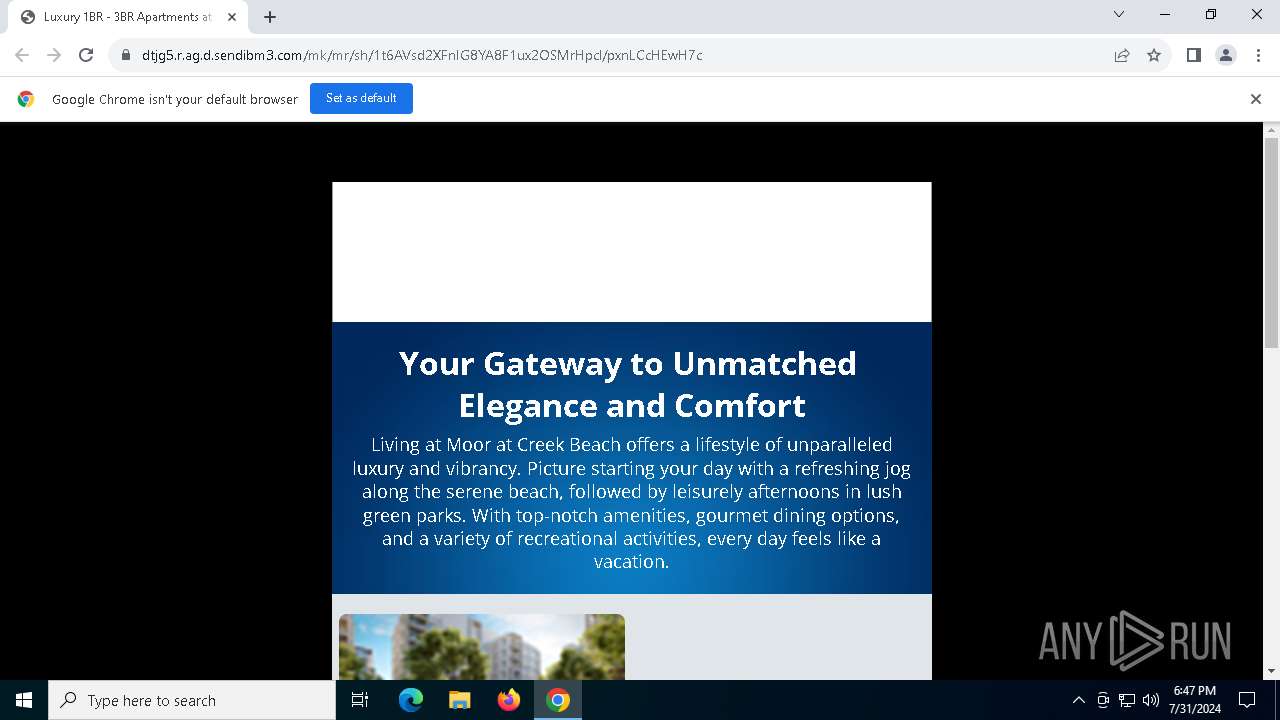Open File Explorer from taskbar
This screenshot has width=1280, height=720.
coord(459,700)
